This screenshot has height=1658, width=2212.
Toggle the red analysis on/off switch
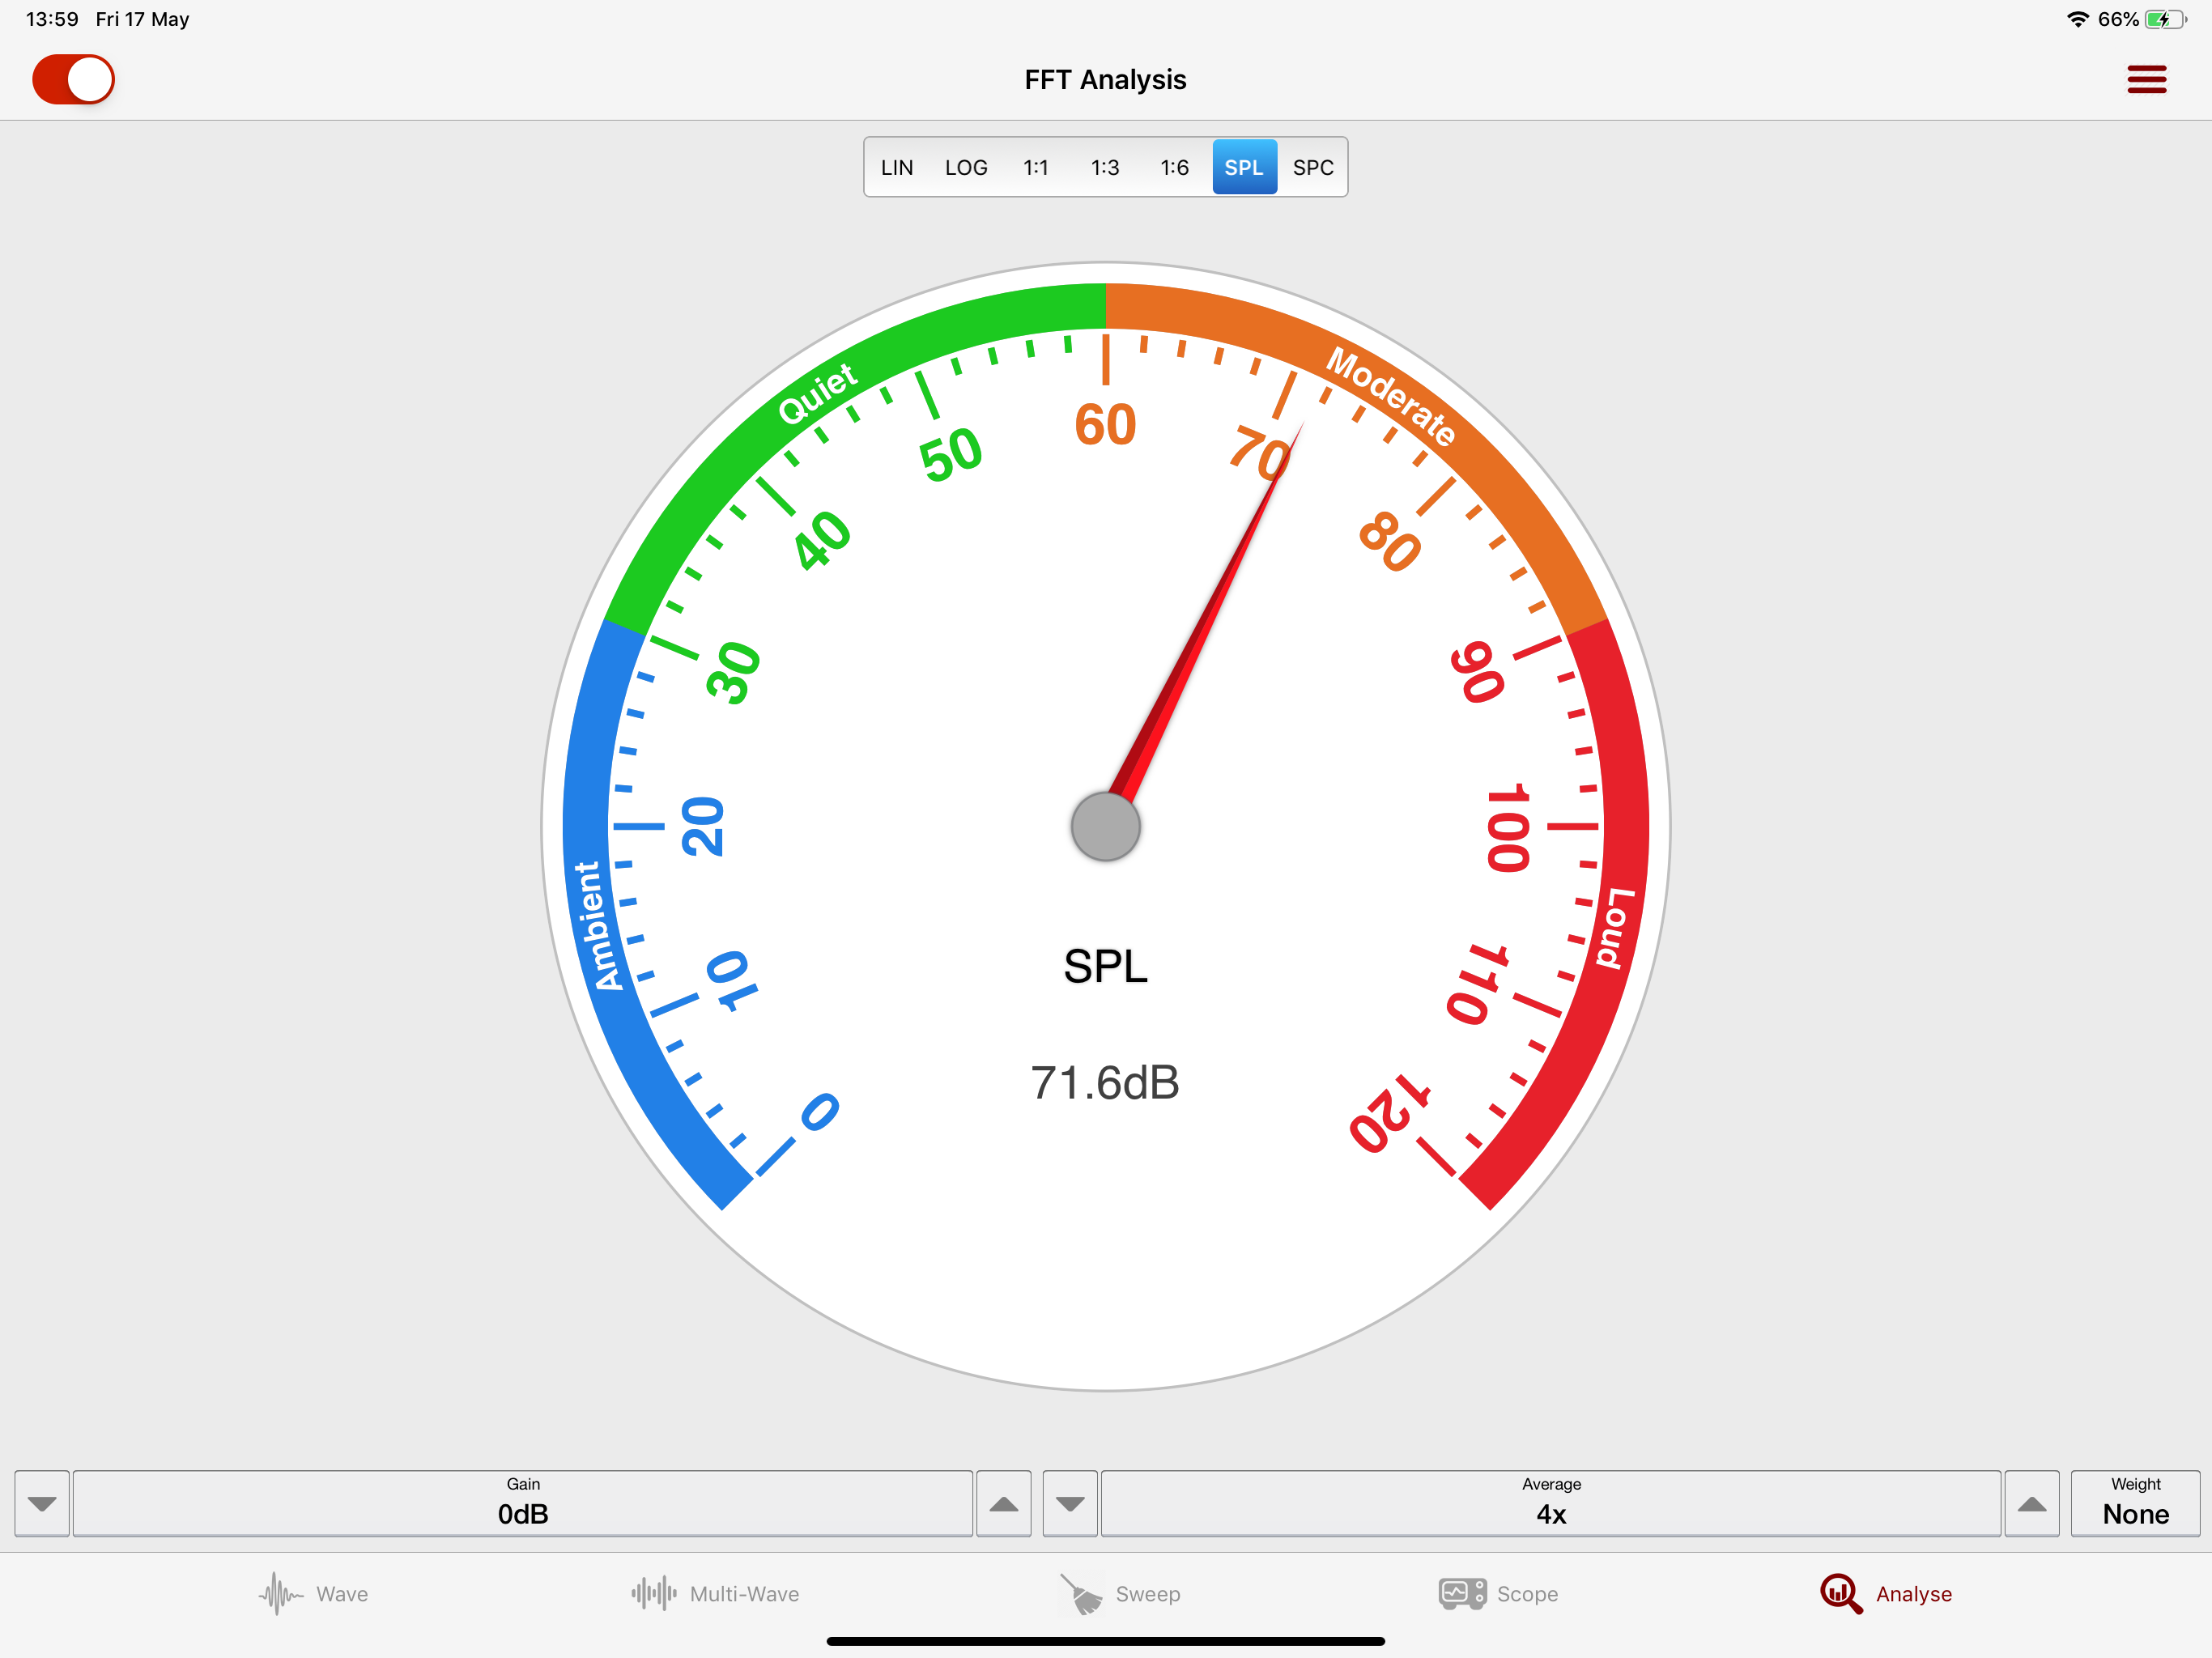73,79
